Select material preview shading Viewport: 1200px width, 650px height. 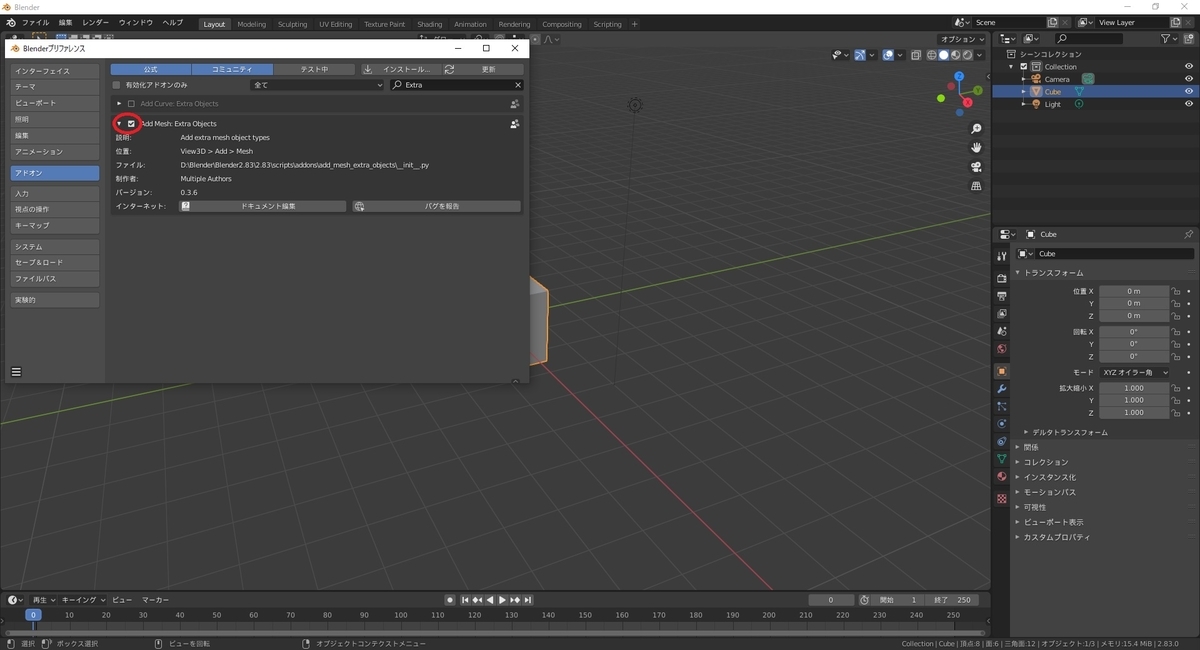[x=956, y=55]
